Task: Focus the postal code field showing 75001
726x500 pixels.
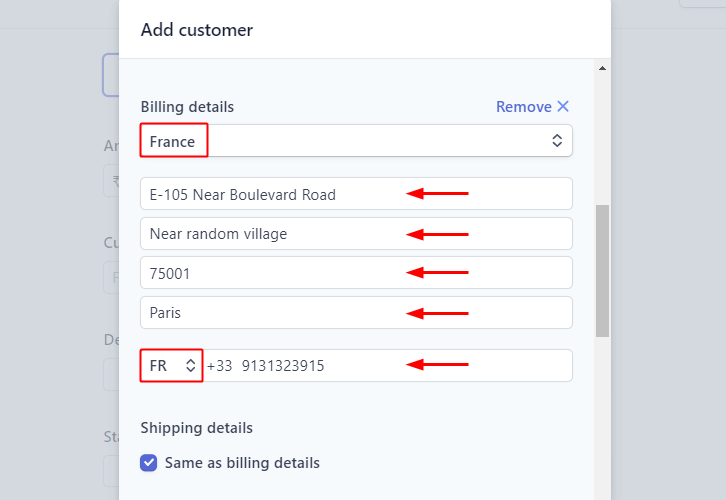Action: coord(356,273)
